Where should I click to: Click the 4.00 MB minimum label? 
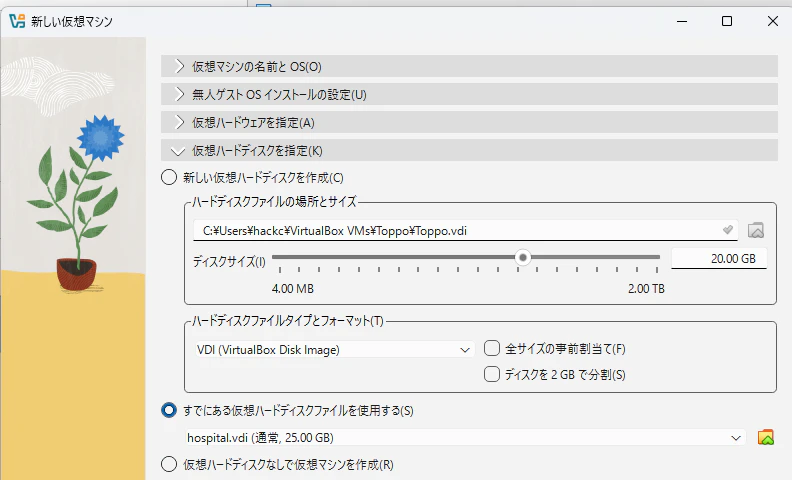tap(293, 289)
